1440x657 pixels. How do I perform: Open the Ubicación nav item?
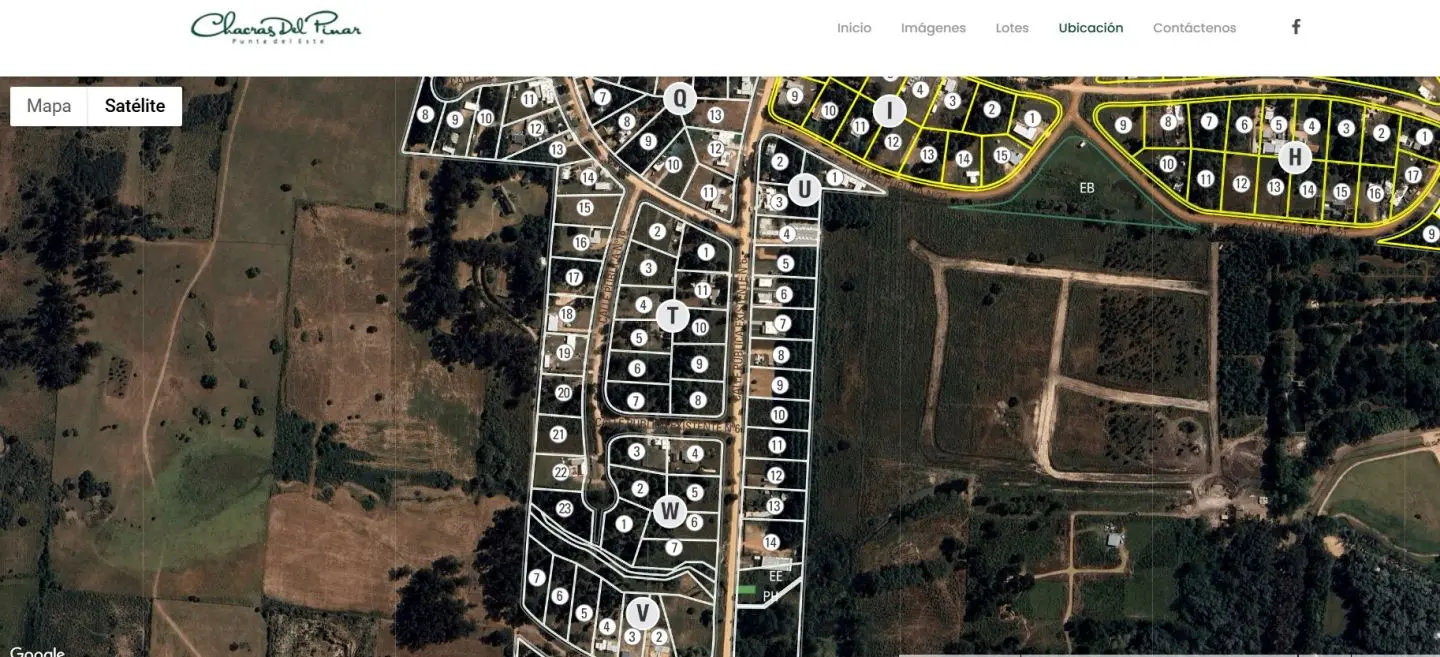tap(1091, 28)
